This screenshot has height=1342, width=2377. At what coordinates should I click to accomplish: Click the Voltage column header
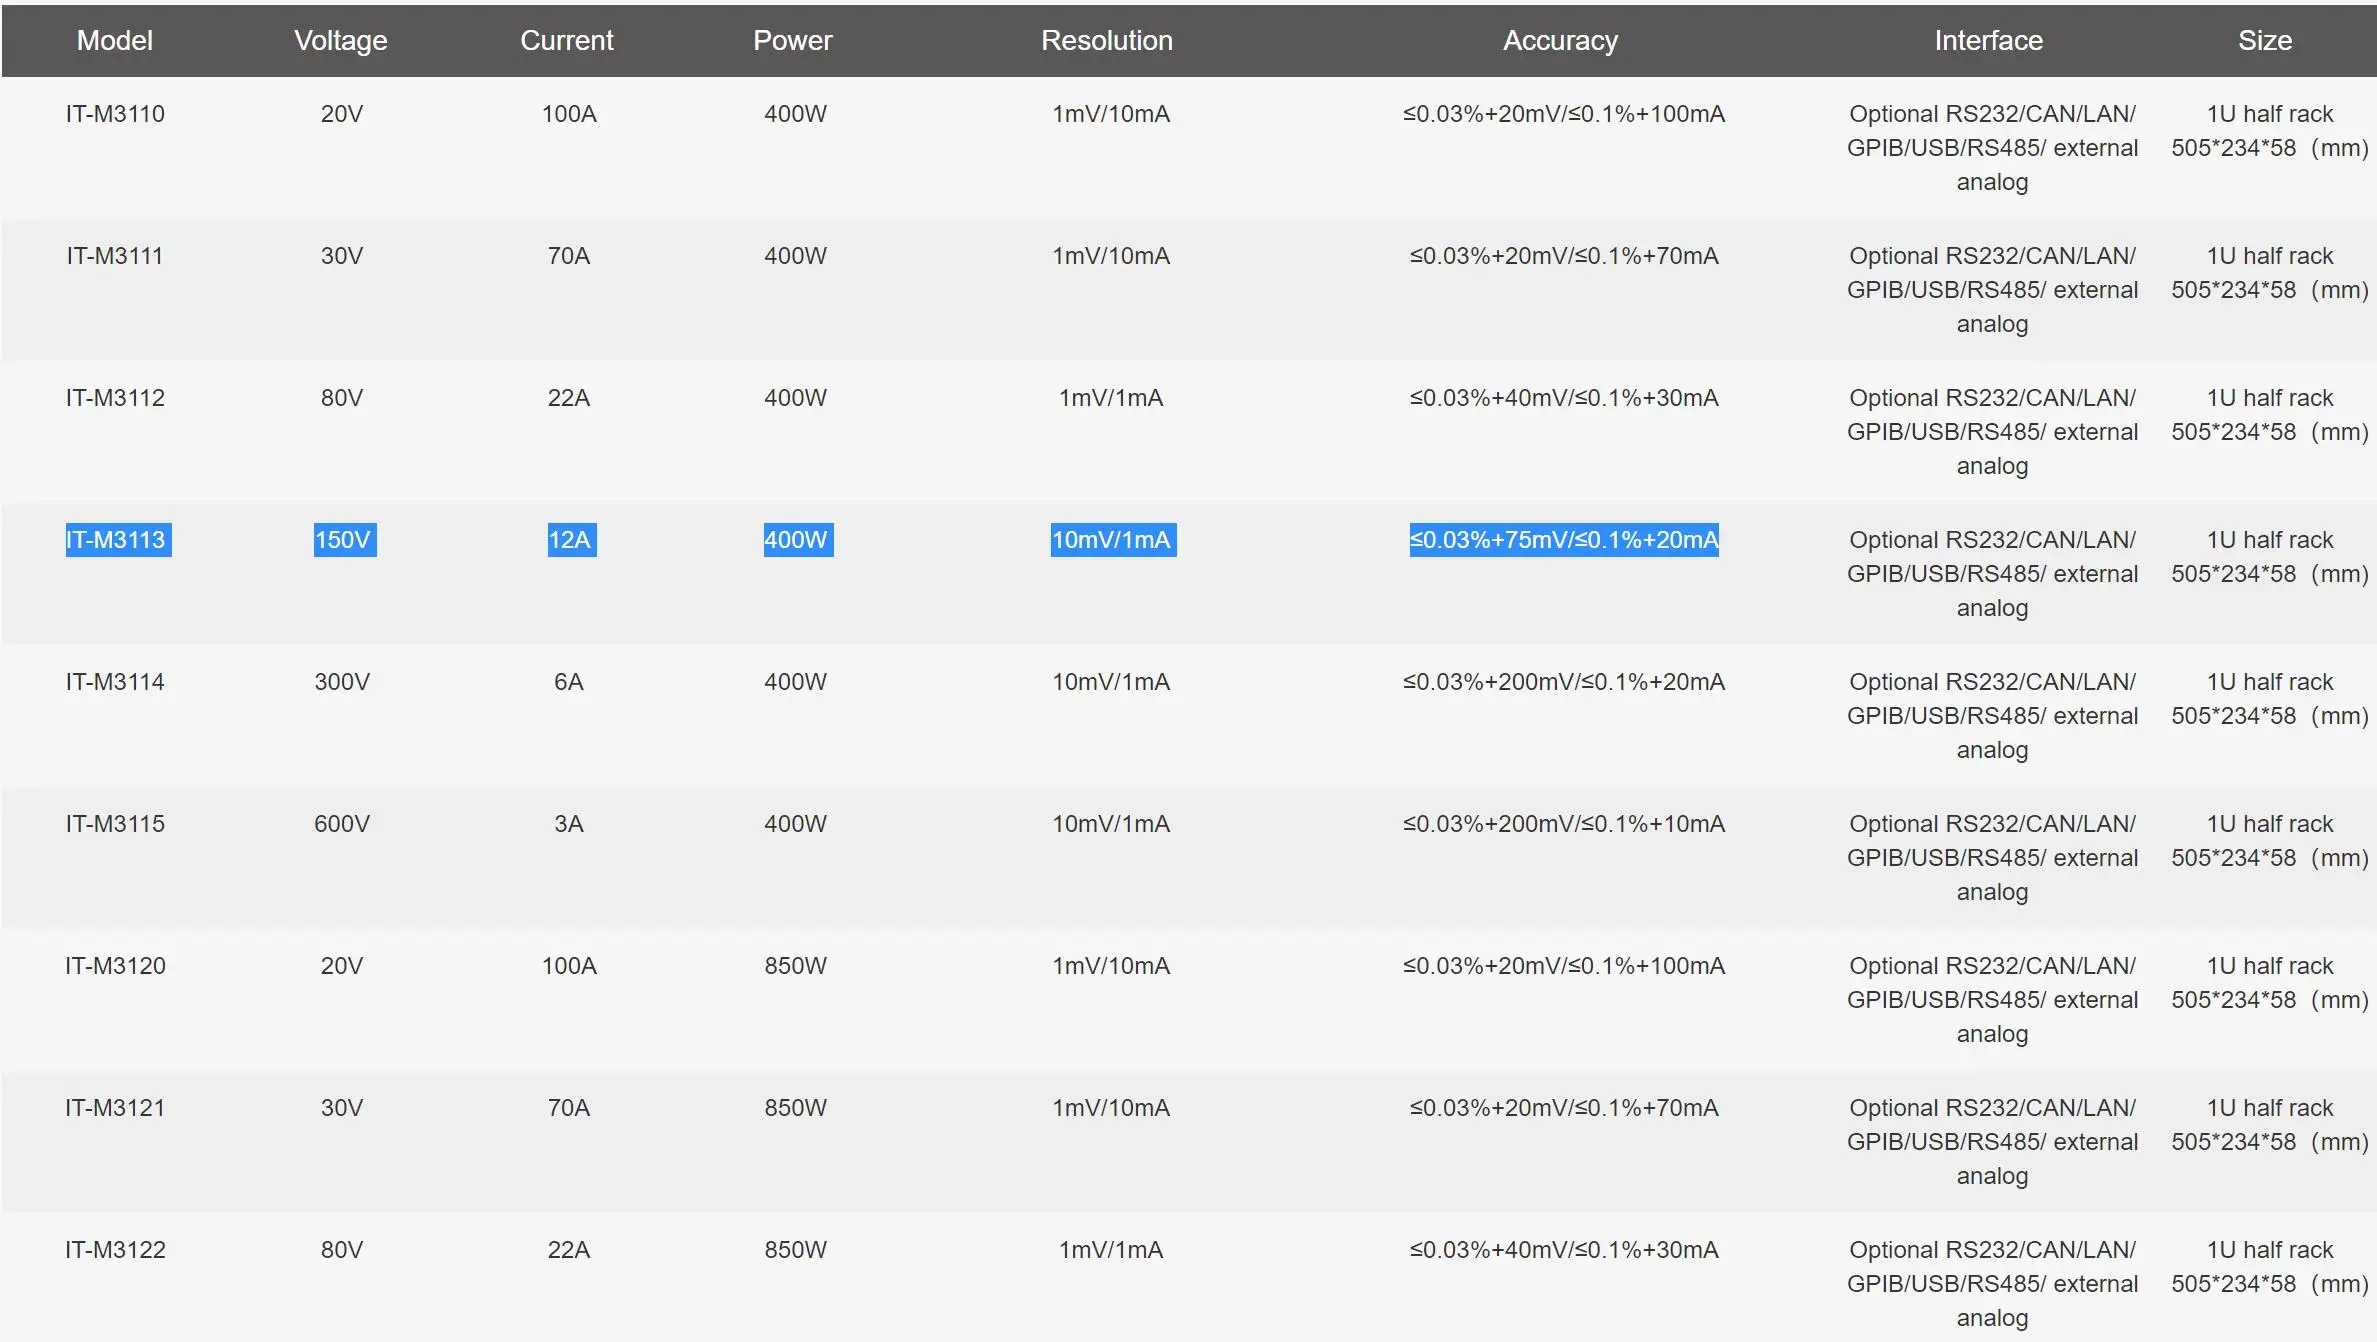(x=340, y=40)
